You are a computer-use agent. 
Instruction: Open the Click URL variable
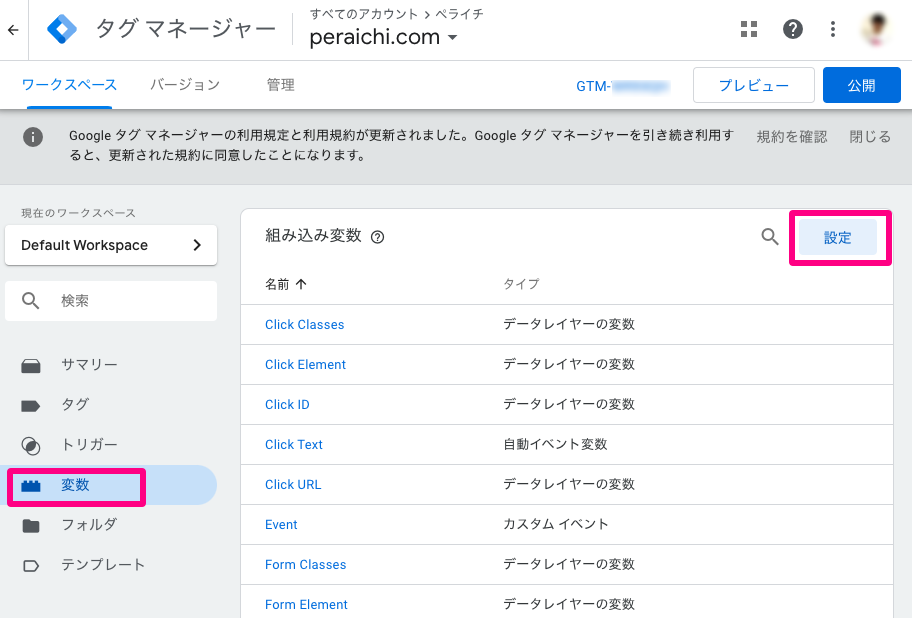click(x=293, y=485)
